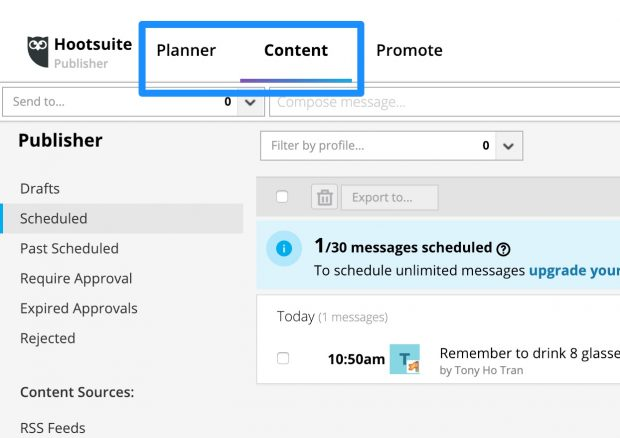Go to the Promote tab

[x=409, y=50]
